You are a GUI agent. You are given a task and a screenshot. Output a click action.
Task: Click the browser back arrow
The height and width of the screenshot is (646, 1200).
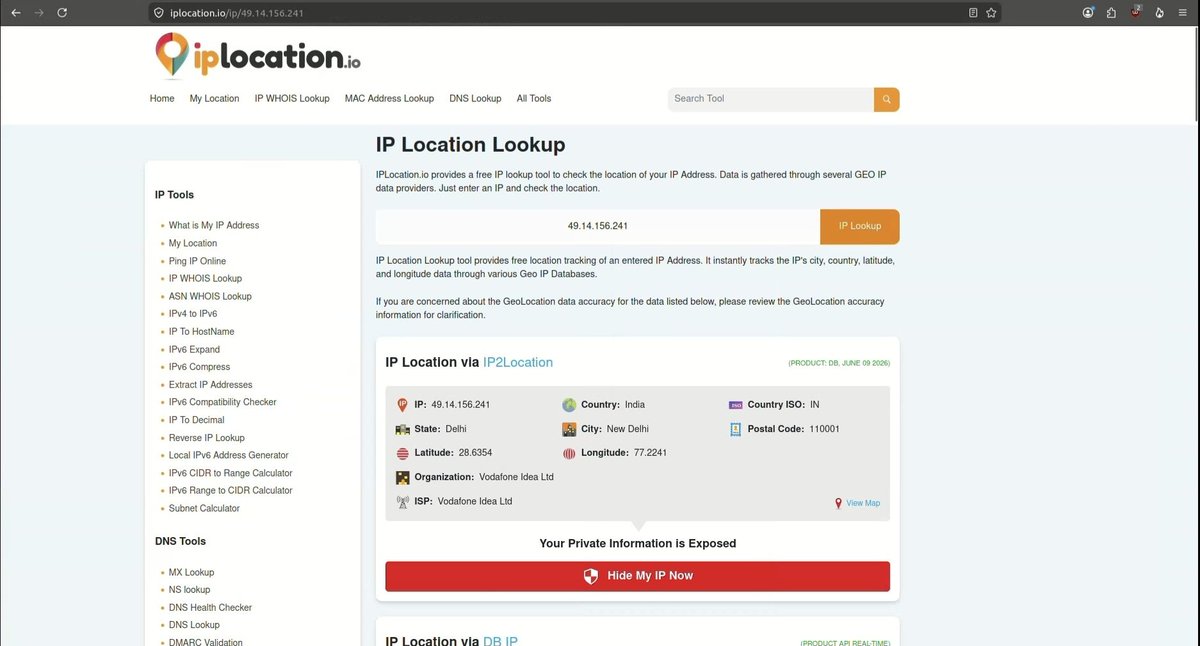pyautogui.click(x=15, y=13)
